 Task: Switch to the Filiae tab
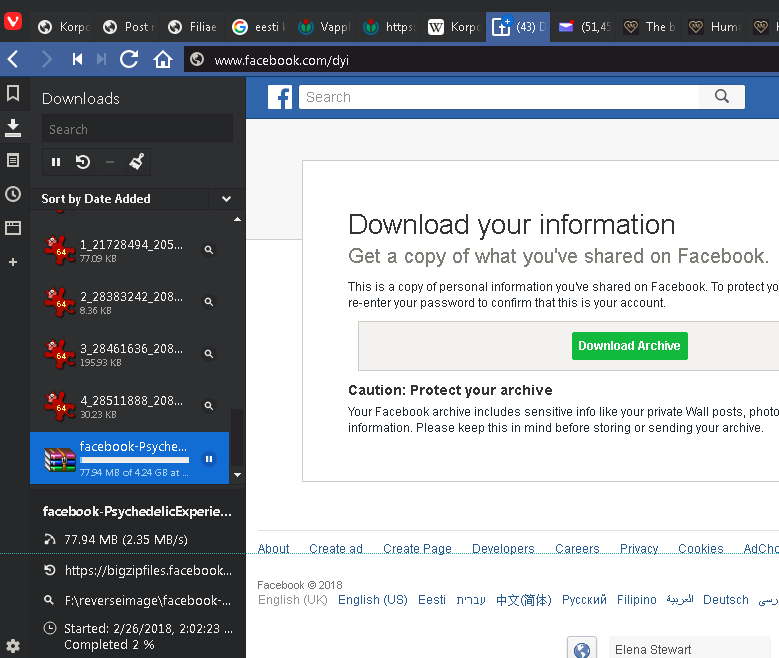pyautogui.click(x=193, y=27)
